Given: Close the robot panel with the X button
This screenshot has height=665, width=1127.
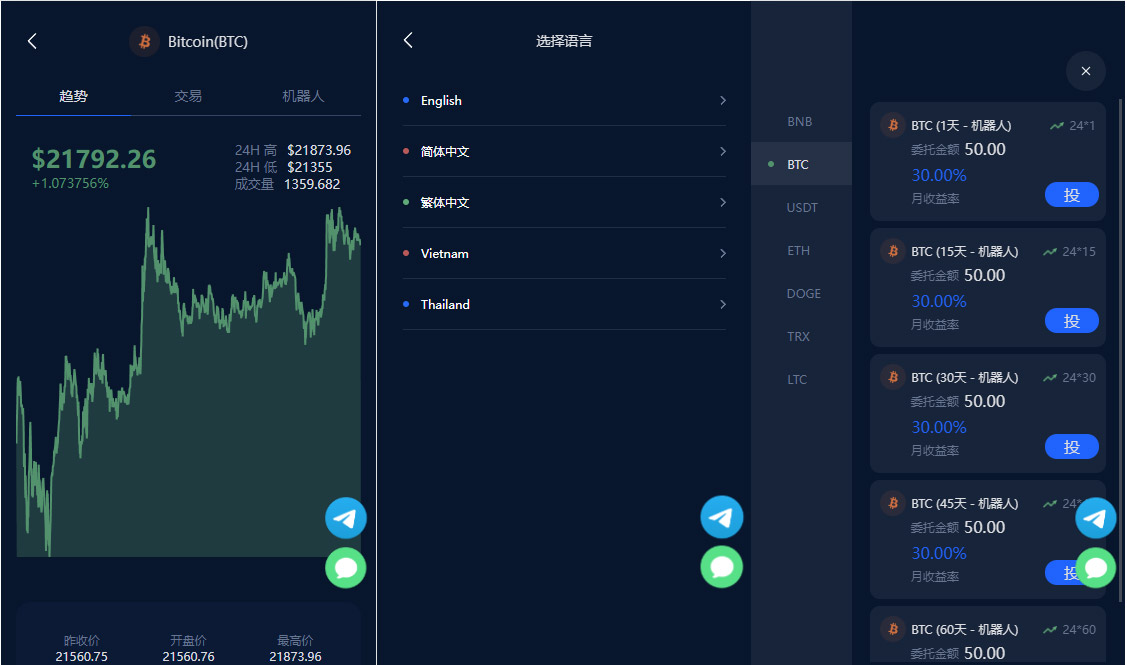Looking at the screenshot, I should coord(1086,71).
